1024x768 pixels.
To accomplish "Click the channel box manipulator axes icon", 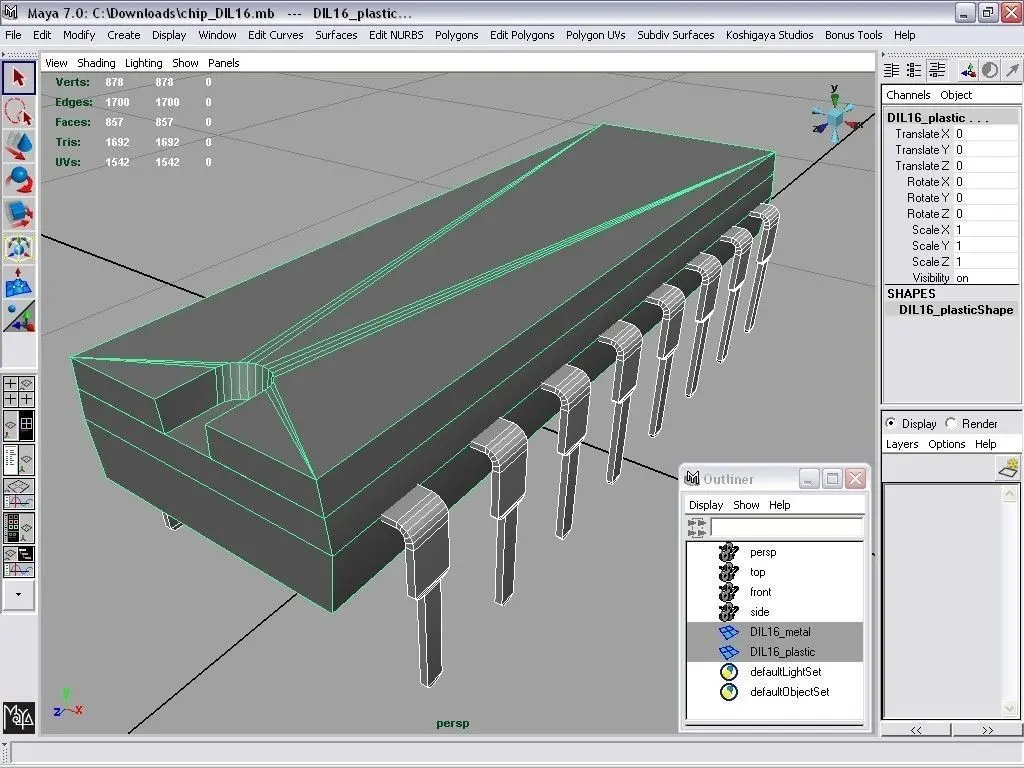I will tap(968, 71).
